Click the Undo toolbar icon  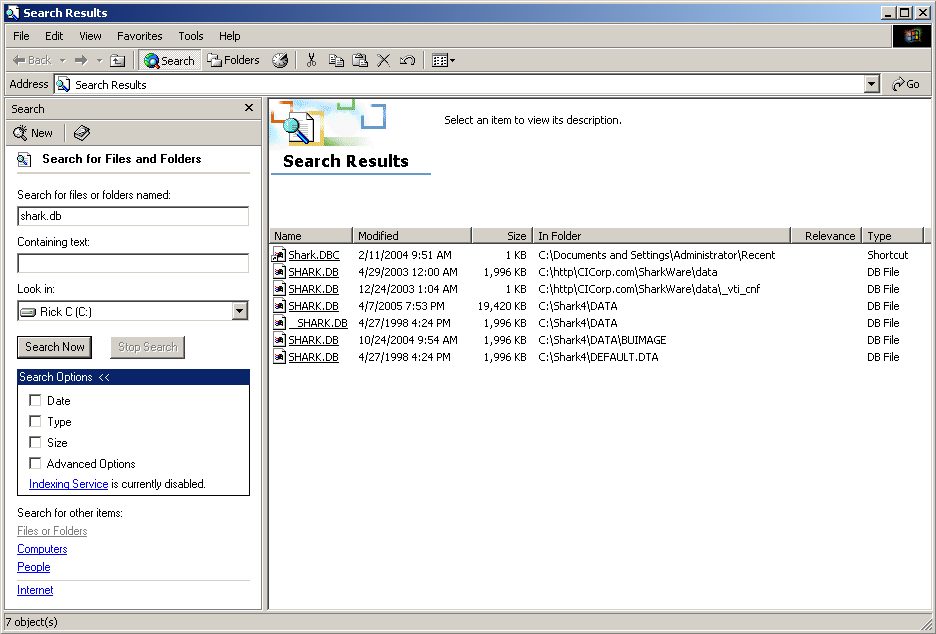tap(408, 60)
